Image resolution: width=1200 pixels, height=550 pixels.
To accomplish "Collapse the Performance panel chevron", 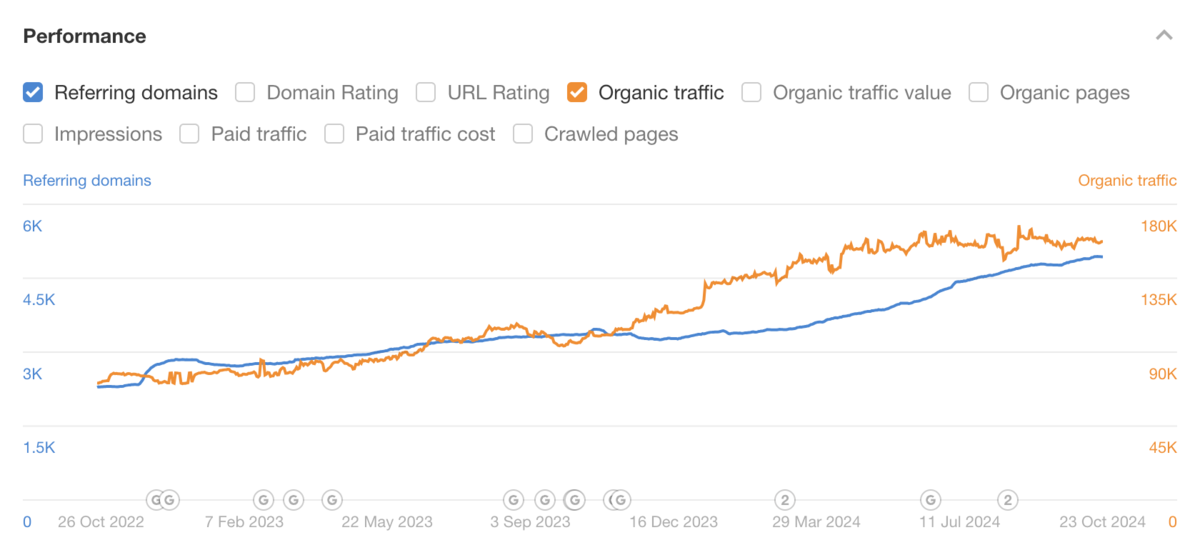I will click(x=1163, y=36).
